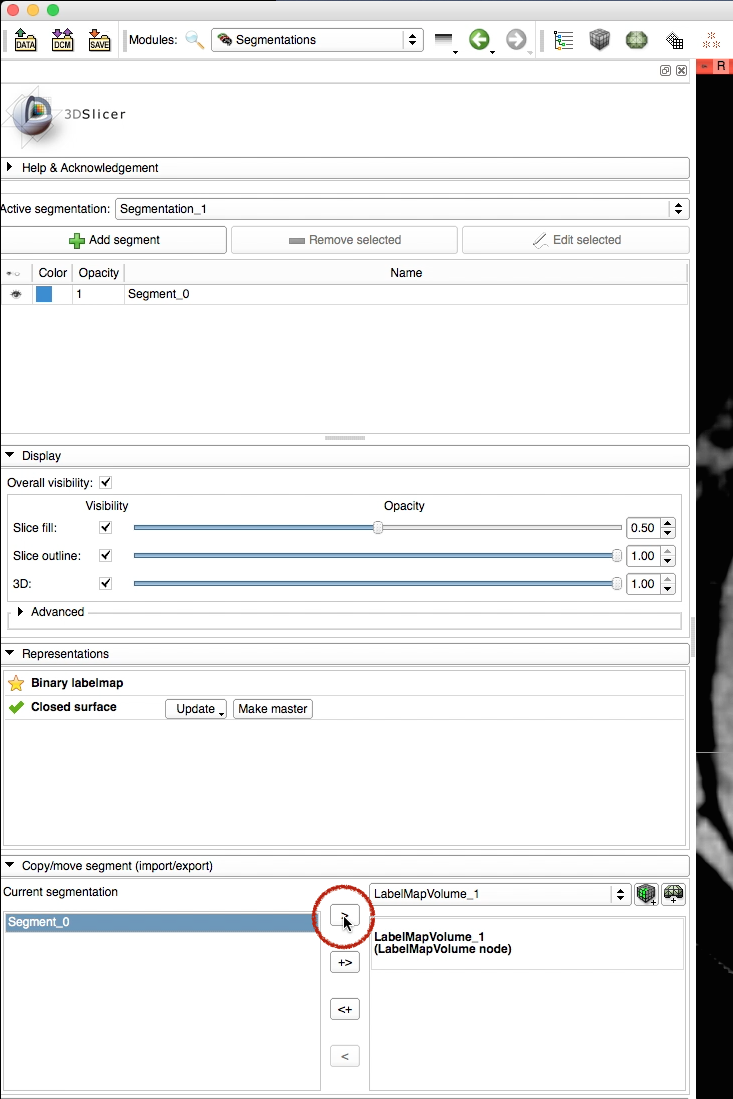Go to previous module with green back arrow
The image size is (733, 1099).
pyautogui.click(x=480, y=40)
